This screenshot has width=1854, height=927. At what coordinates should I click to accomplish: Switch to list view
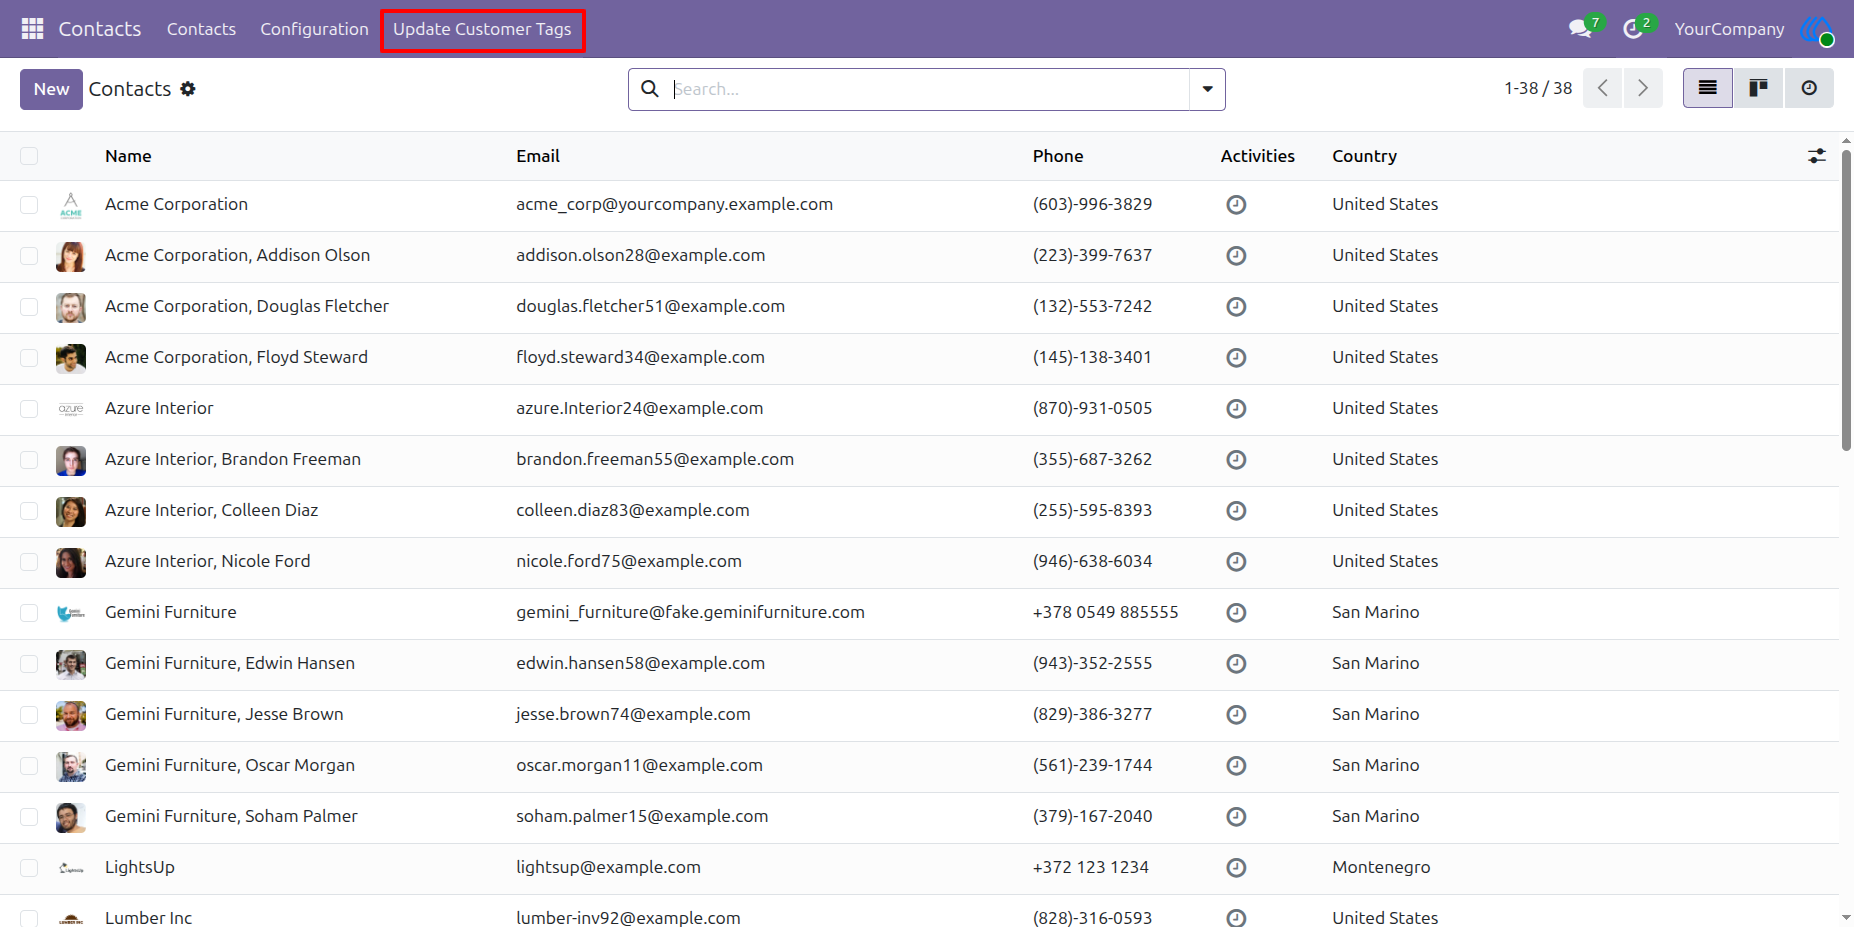1707,88
